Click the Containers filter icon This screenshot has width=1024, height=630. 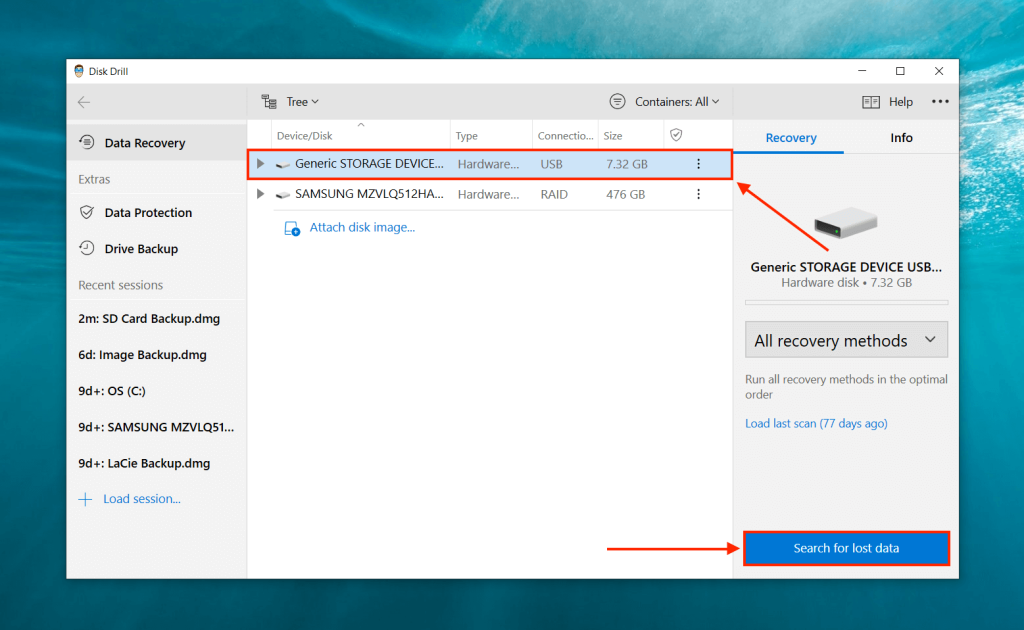point(620,101)
